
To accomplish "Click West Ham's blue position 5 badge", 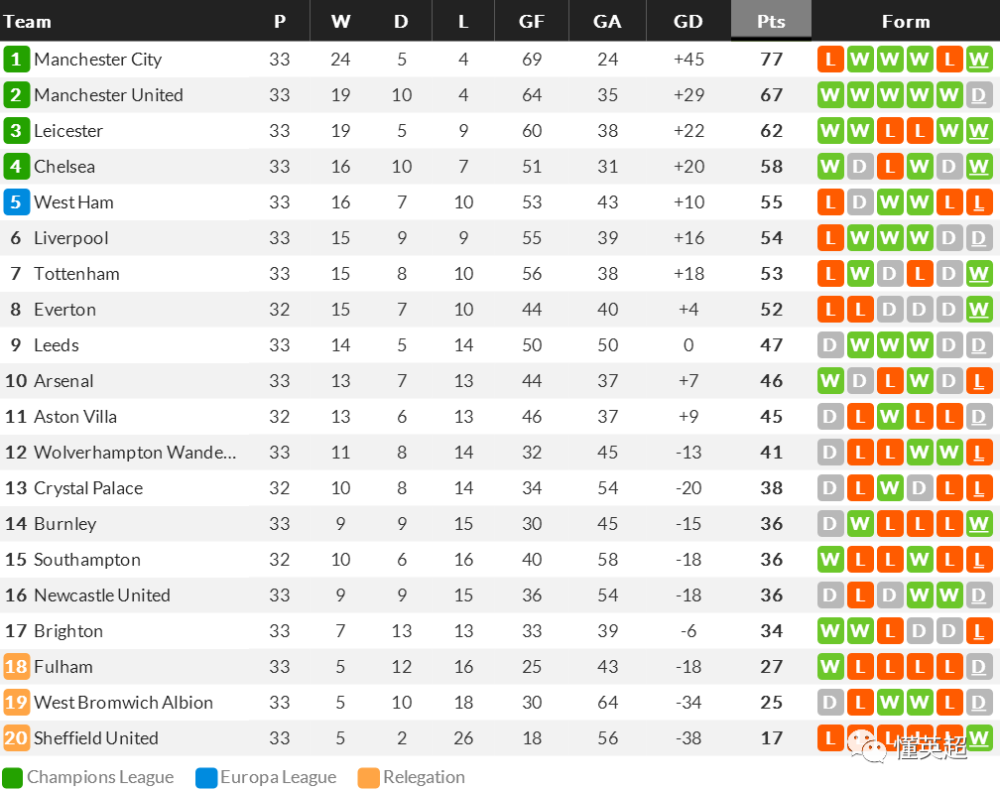I will 16,202.
